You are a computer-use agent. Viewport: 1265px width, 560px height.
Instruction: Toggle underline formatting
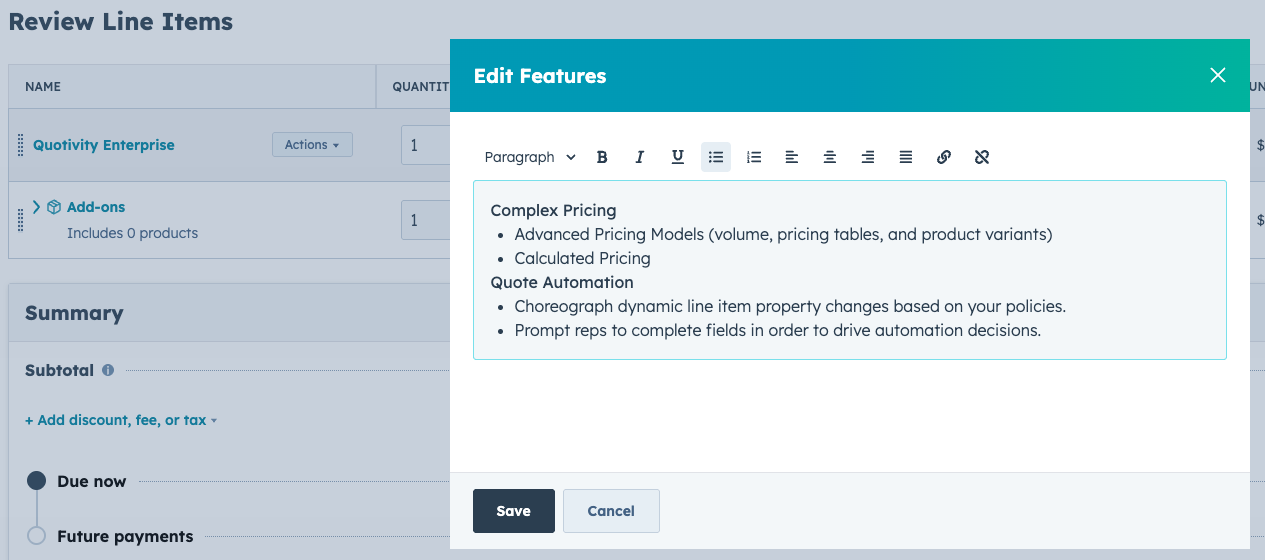coord(678,157)
